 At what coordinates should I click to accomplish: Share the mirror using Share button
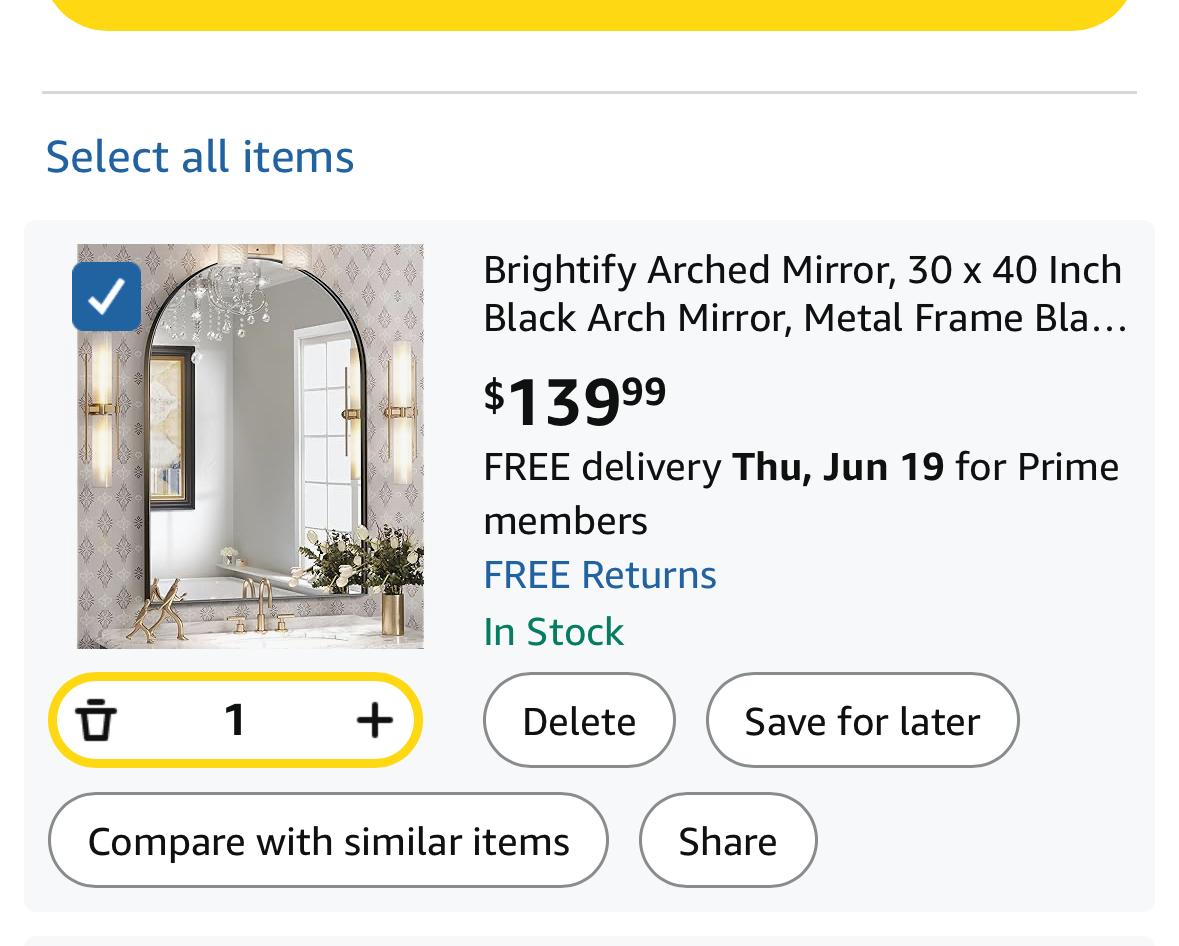click(727, 841)
